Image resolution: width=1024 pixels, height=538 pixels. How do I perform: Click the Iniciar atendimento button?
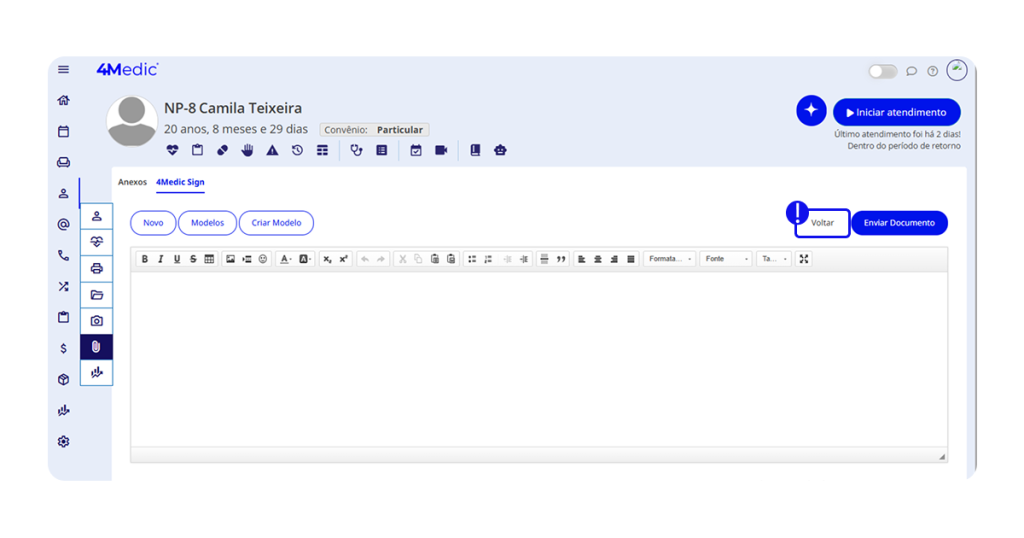(897, 112)
